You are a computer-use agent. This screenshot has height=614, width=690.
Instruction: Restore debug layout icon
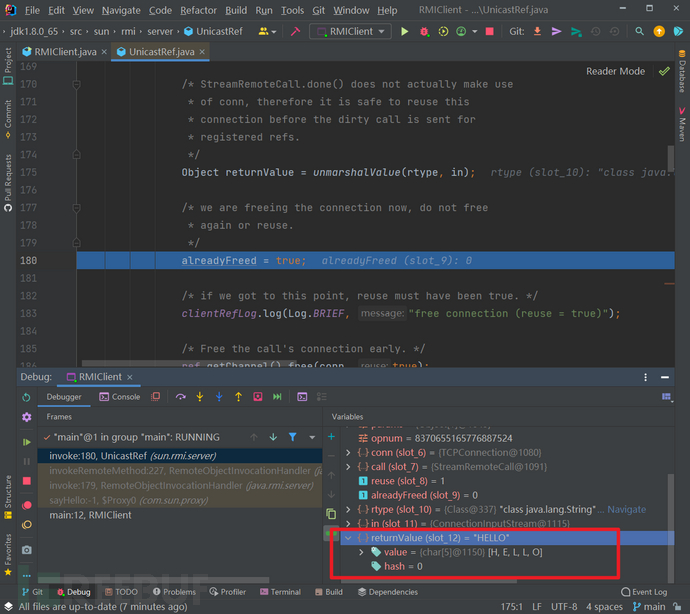667,397
